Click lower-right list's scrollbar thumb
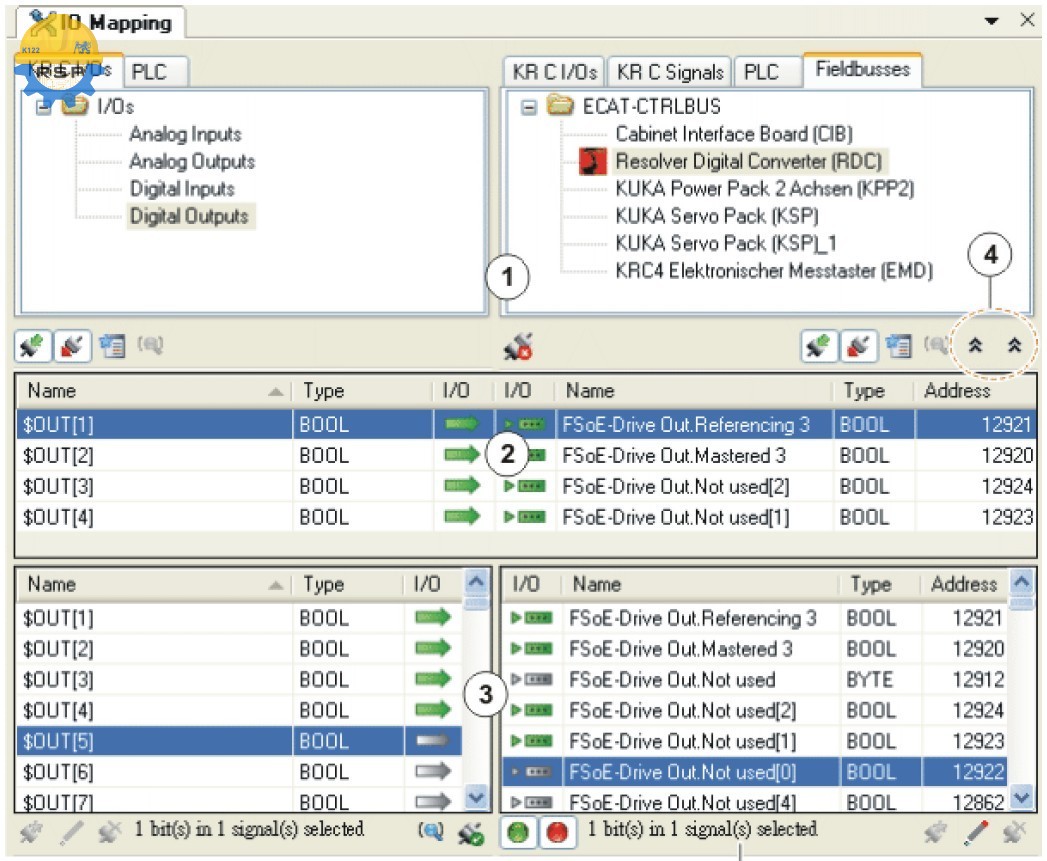 [1022, 603]
